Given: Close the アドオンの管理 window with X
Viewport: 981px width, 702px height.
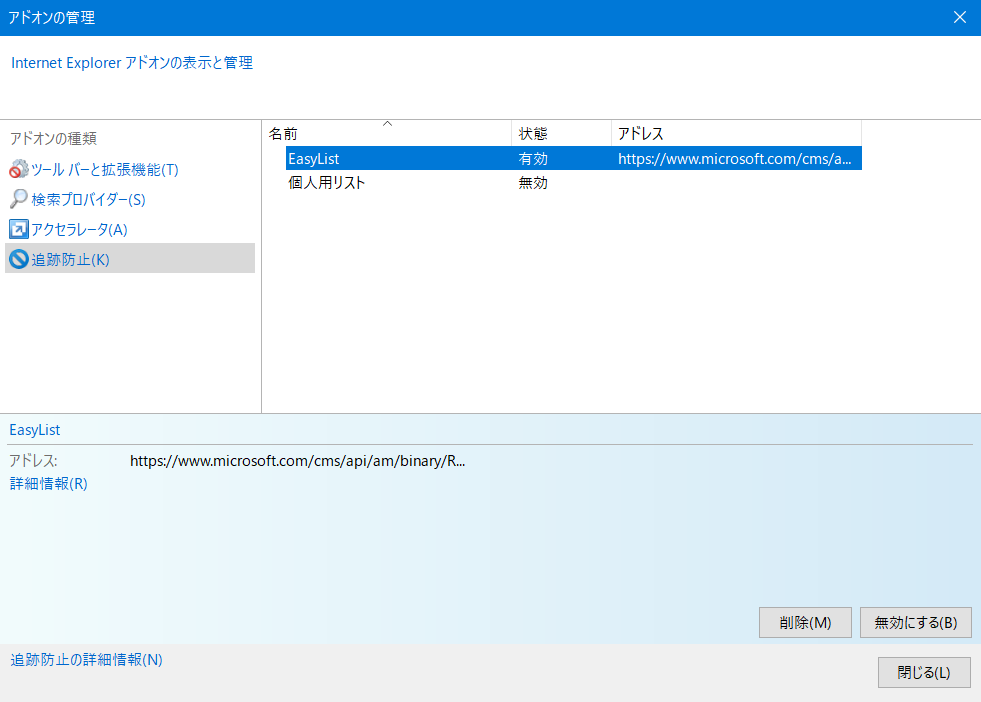Looking at the screenshot, I should tap(959, 17).
